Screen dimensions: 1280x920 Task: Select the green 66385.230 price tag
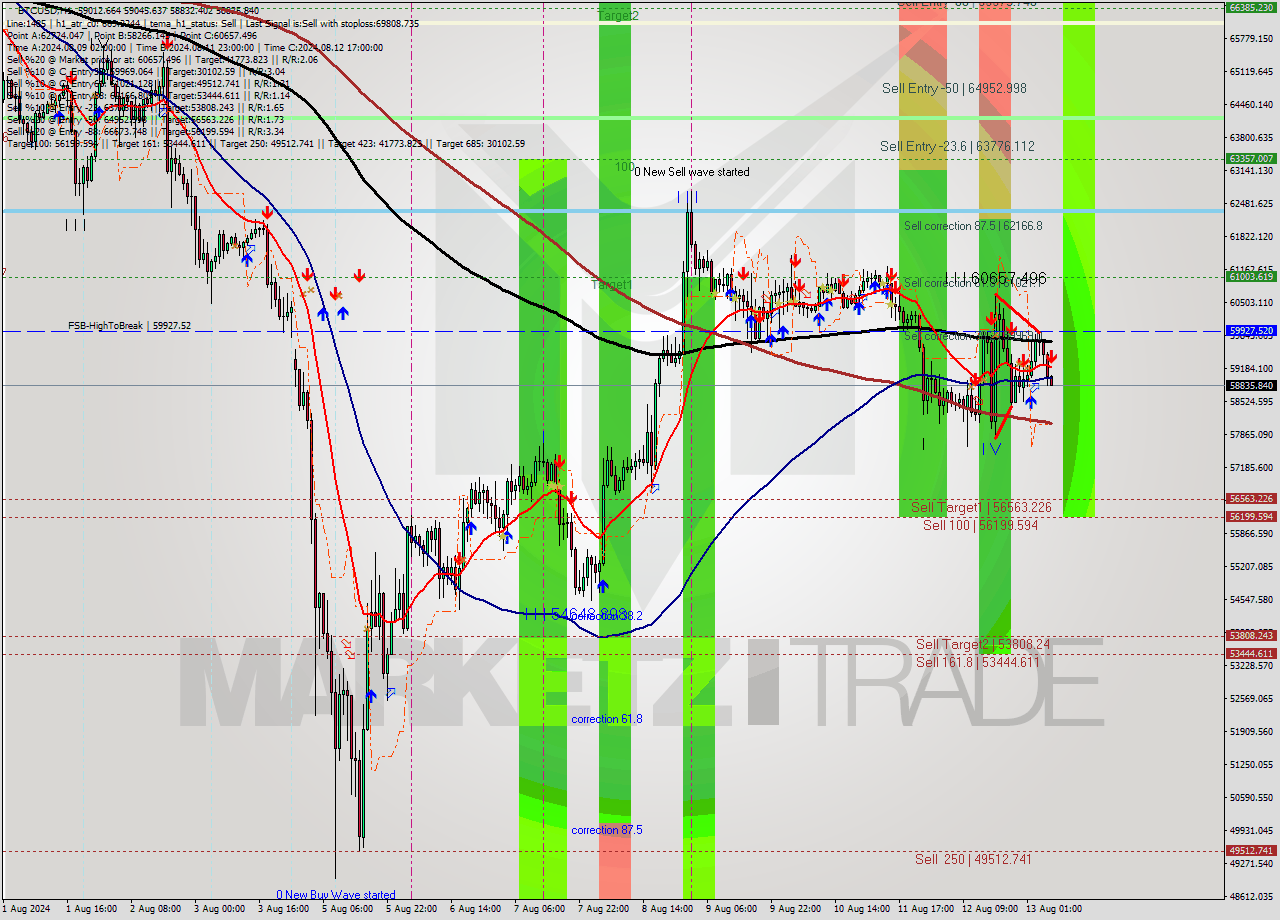pyautogui.click(x=1250, y=7)
